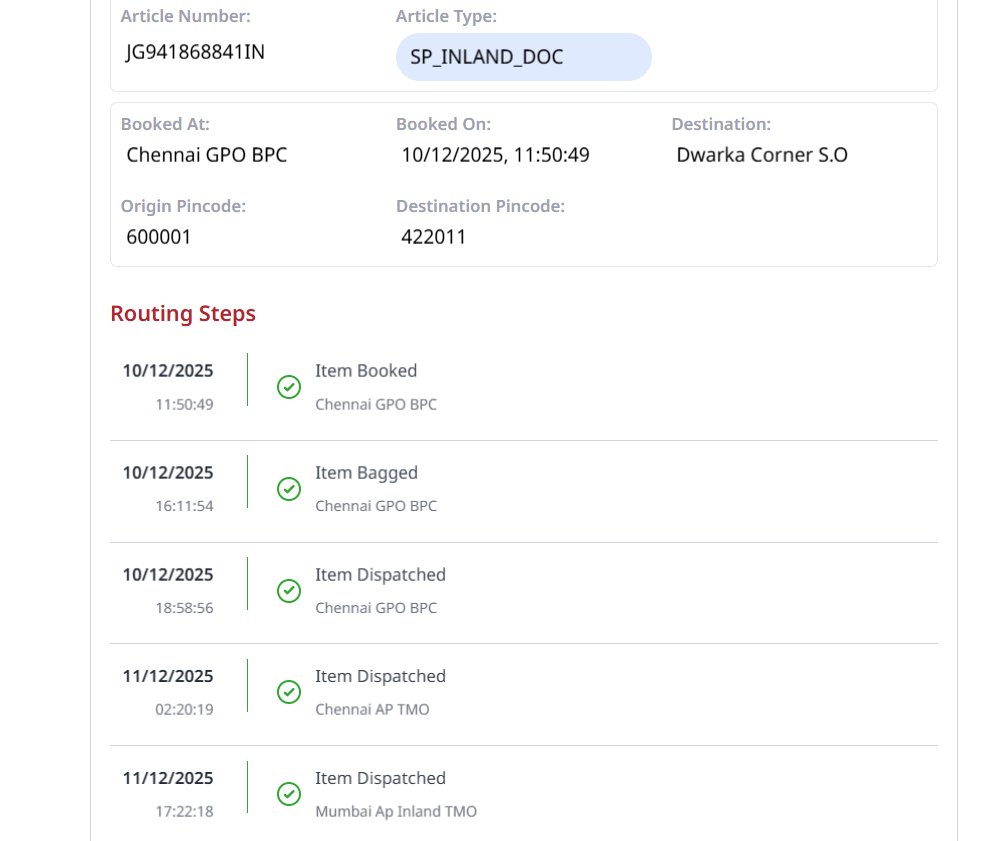Click the Item Bagged step title
The width and height of the screenshot is (1000, 841).
367,473
